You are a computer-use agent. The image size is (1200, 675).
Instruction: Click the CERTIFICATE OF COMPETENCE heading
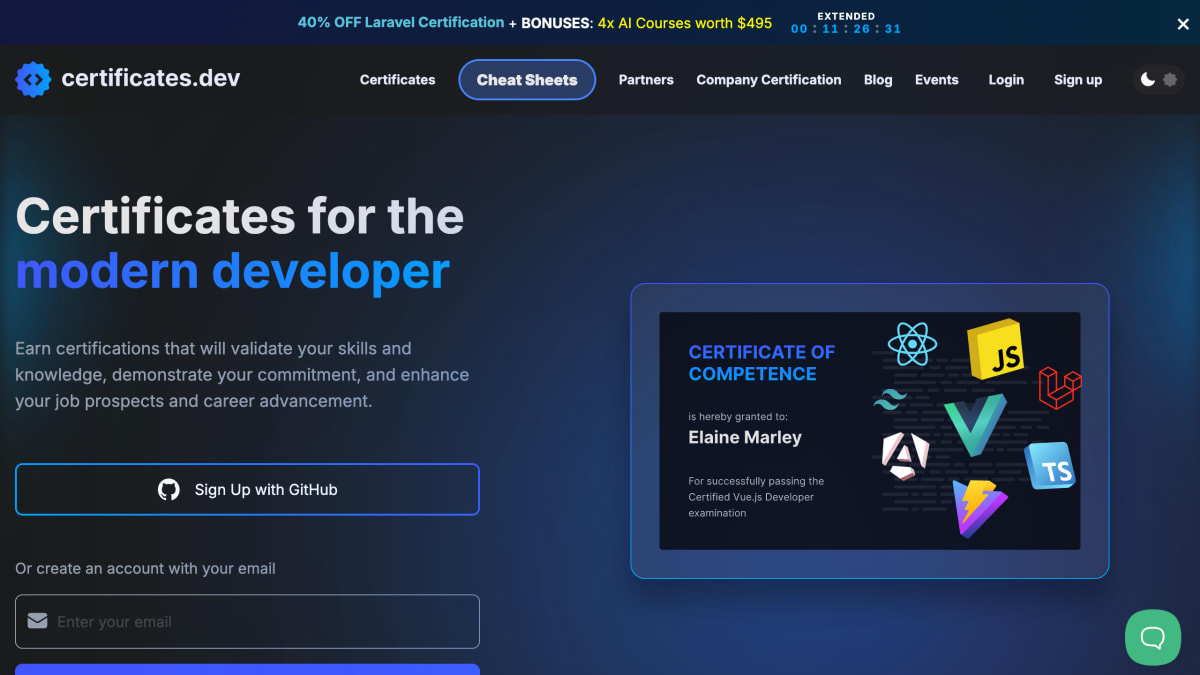point(762,363)
